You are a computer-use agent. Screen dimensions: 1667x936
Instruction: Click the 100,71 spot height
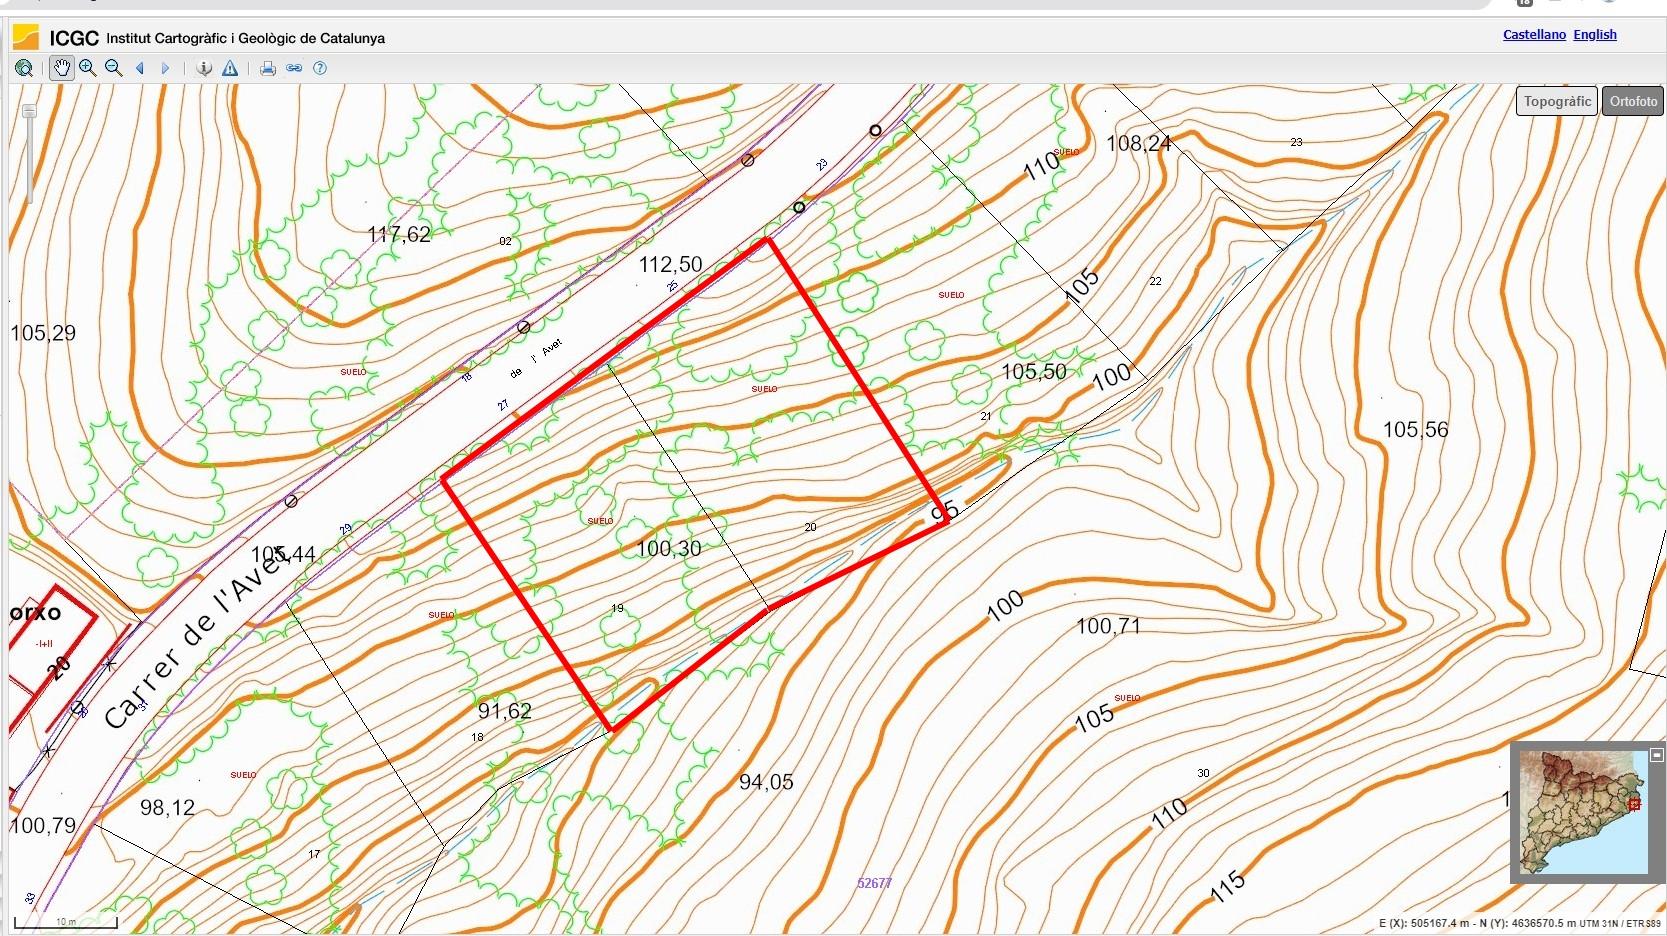pos(1108,626)
